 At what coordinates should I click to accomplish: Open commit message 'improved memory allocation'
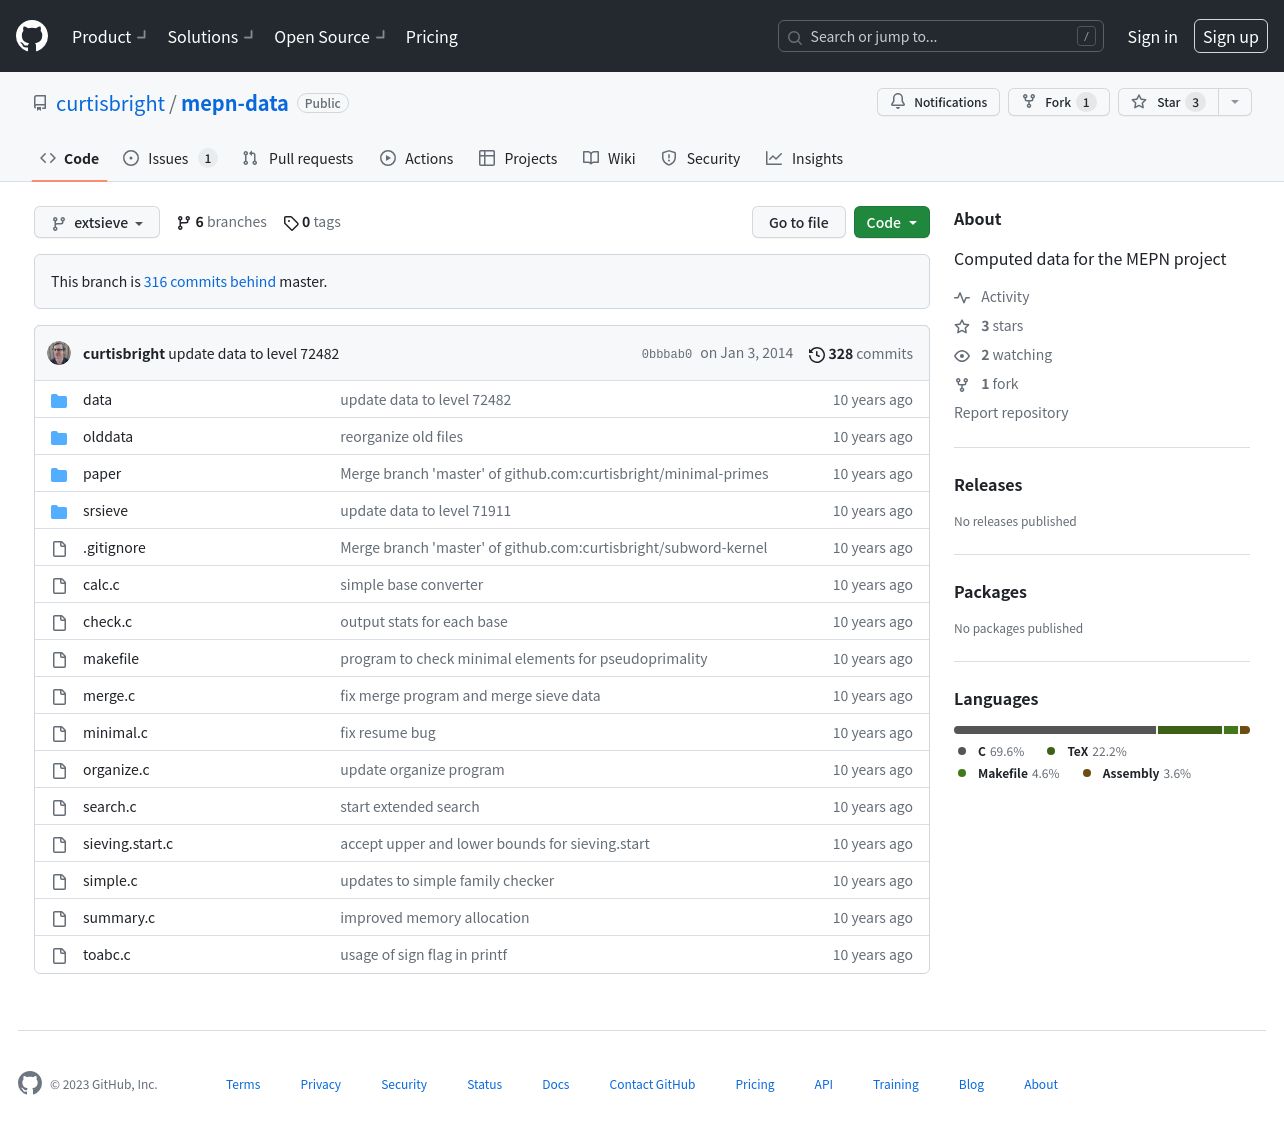click(x=435, y=917)
